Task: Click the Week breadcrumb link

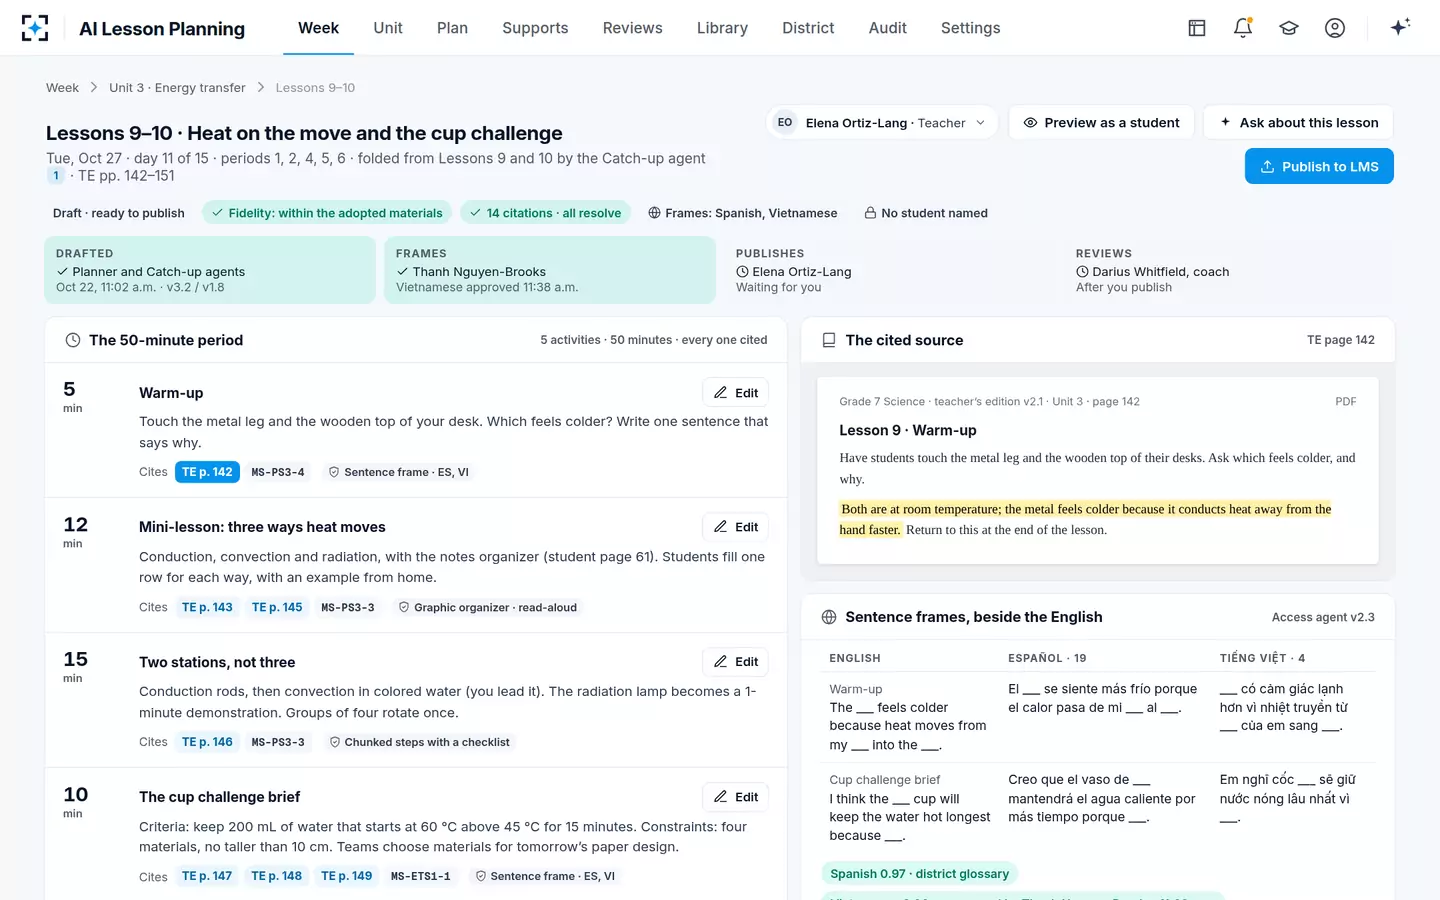Action: (62, 88)
